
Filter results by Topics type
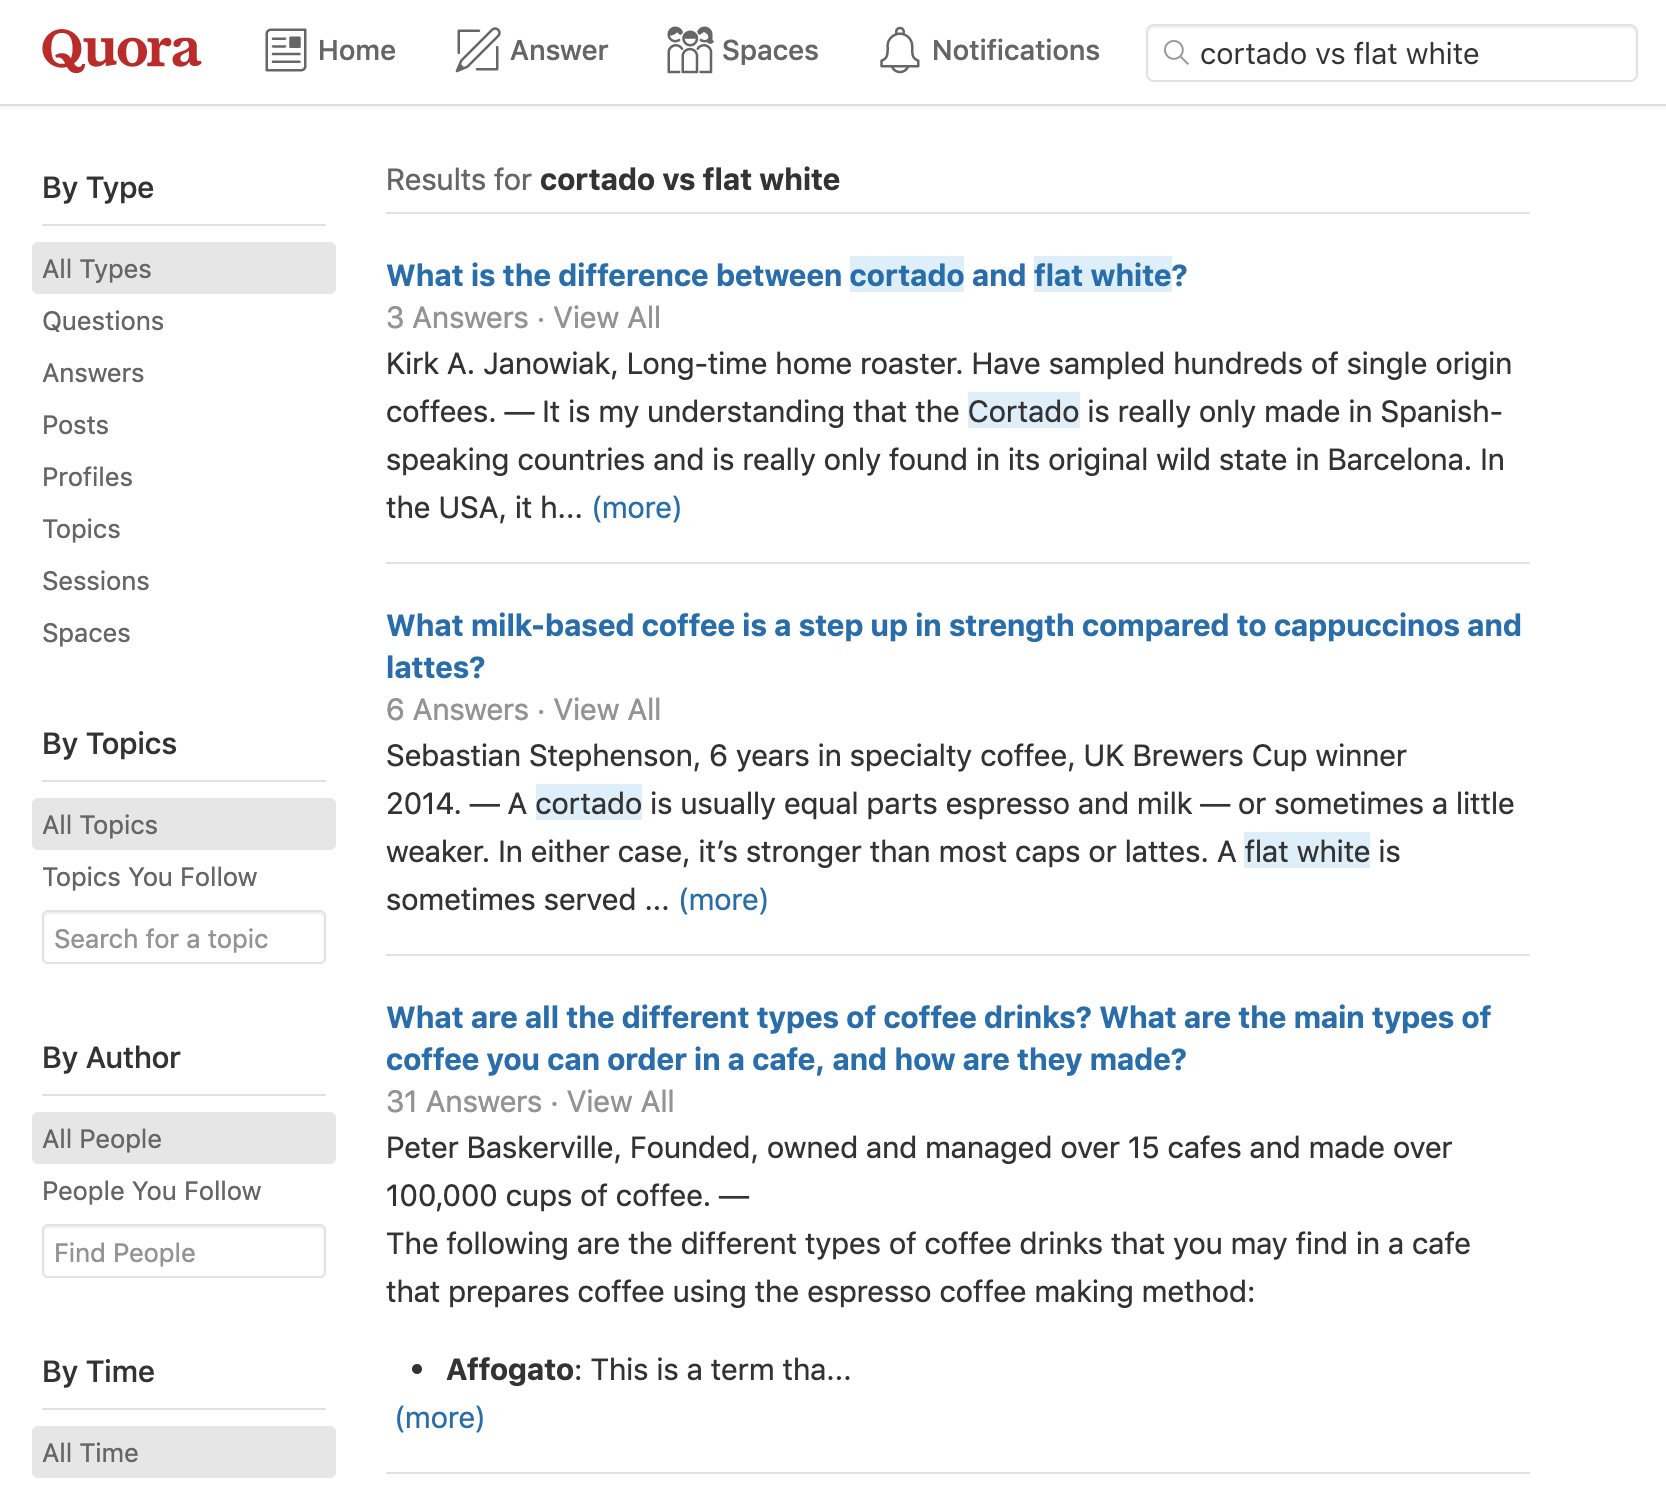(x=81, y=529)
